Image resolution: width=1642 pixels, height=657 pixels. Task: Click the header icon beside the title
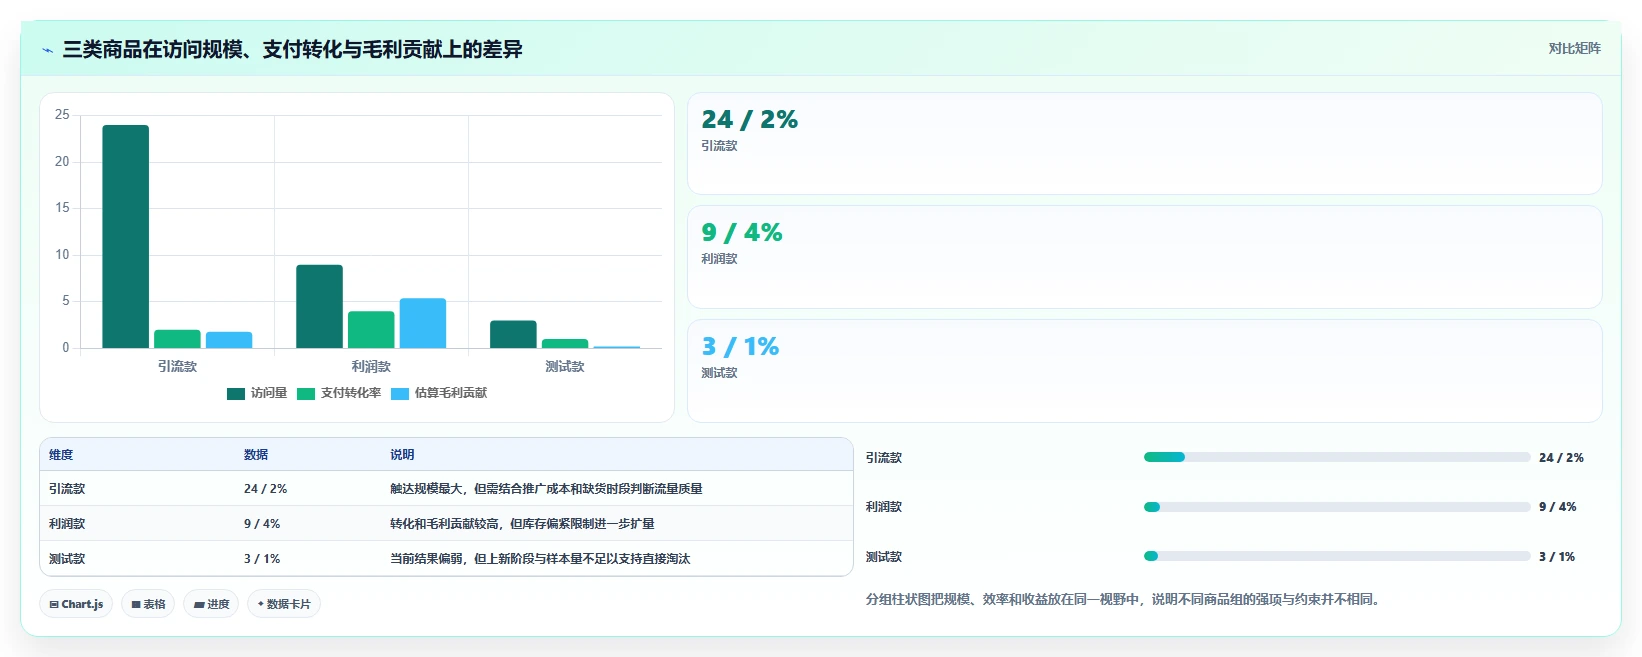click(47, 50)
